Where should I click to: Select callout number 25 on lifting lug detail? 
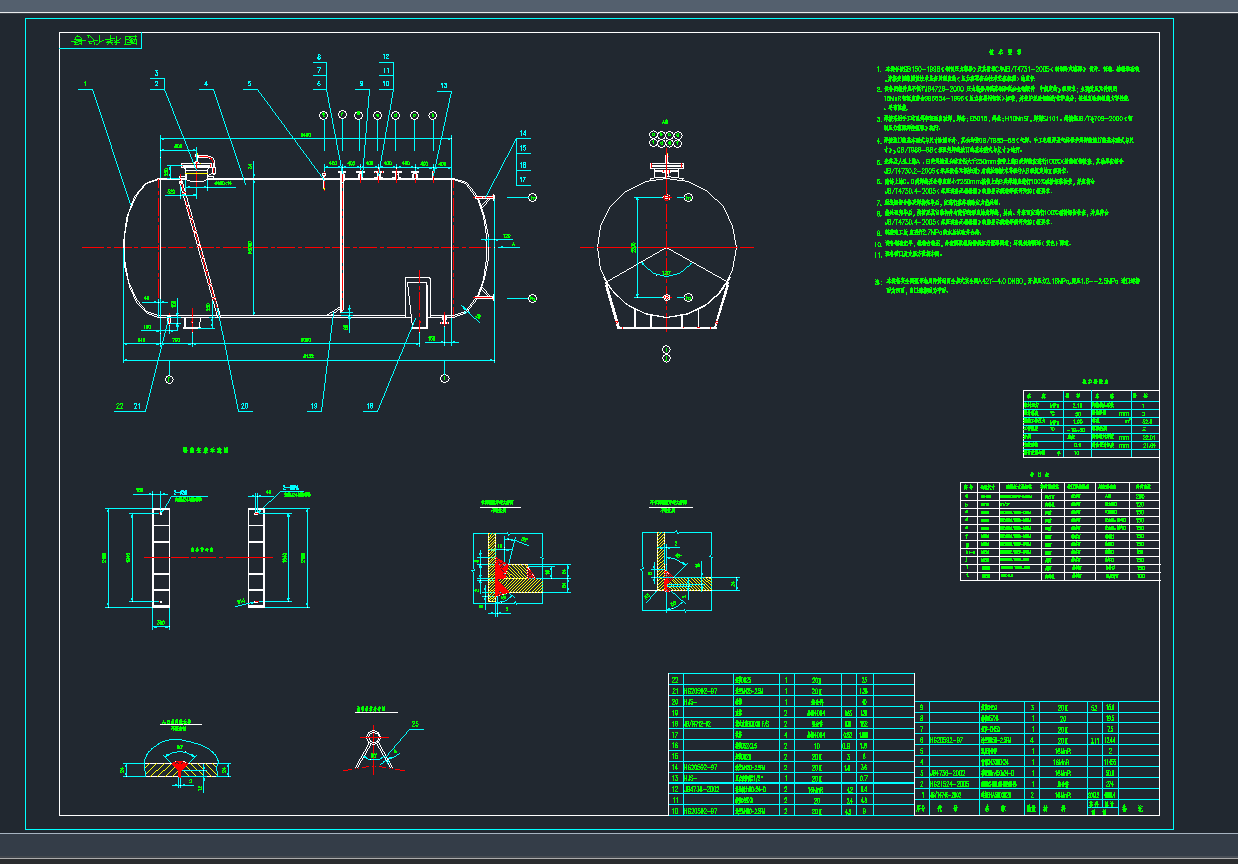[415, 724]
